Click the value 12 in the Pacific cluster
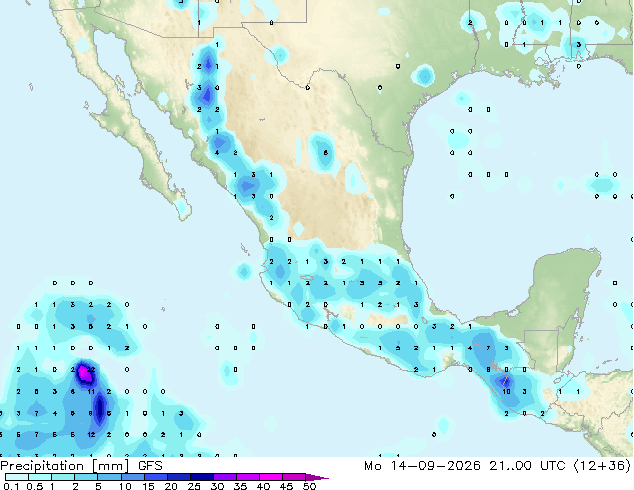This screenshot has width=634, height=490. click(91, 435)
